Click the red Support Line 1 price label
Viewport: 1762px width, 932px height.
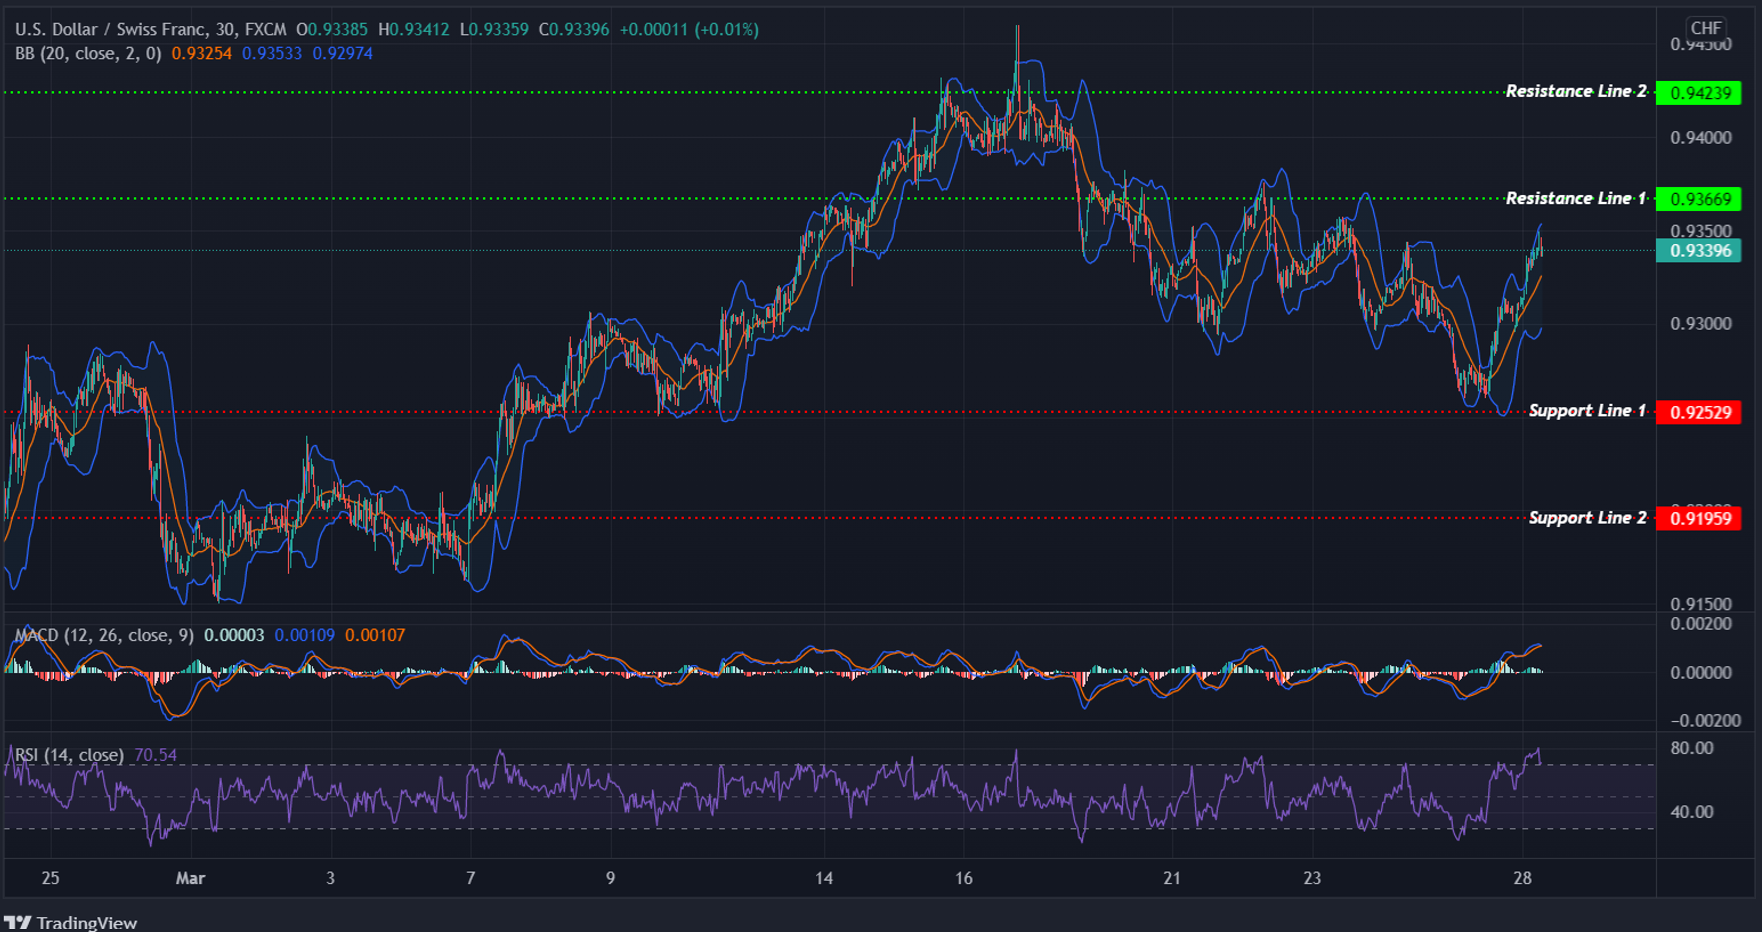pyautogui.click(x=1700, y=411)
